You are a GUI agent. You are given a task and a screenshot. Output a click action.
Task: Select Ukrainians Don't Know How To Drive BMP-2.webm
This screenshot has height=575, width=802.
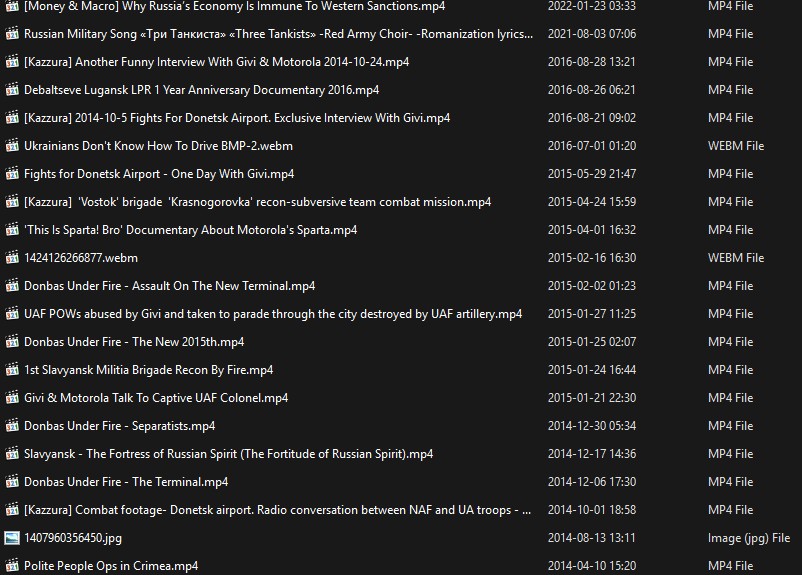tap(159, 146)
